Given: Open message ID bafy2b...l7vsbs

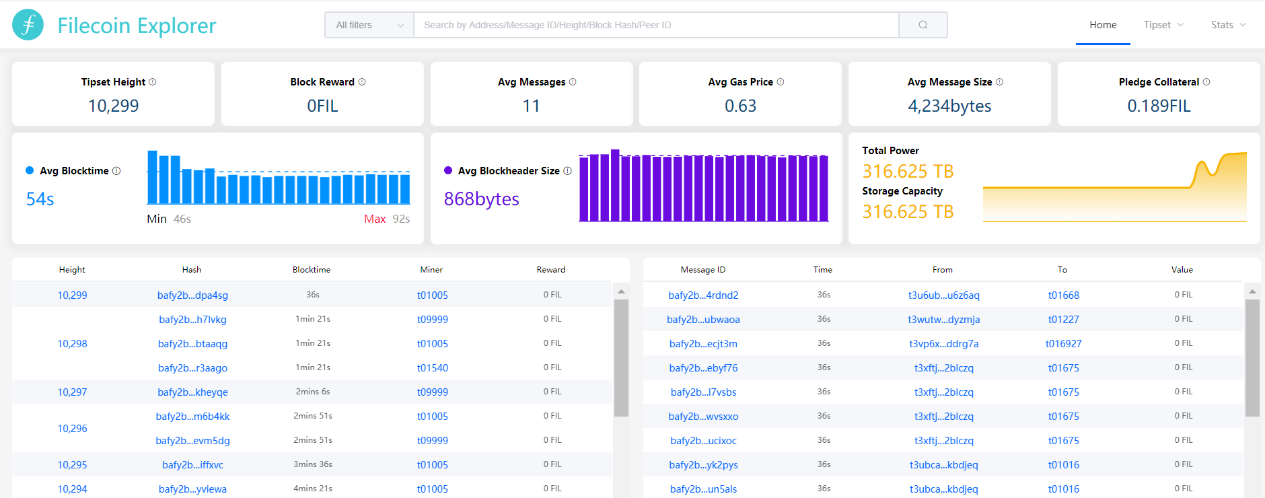Looking at the screenshot, I should tap(704, 392).
